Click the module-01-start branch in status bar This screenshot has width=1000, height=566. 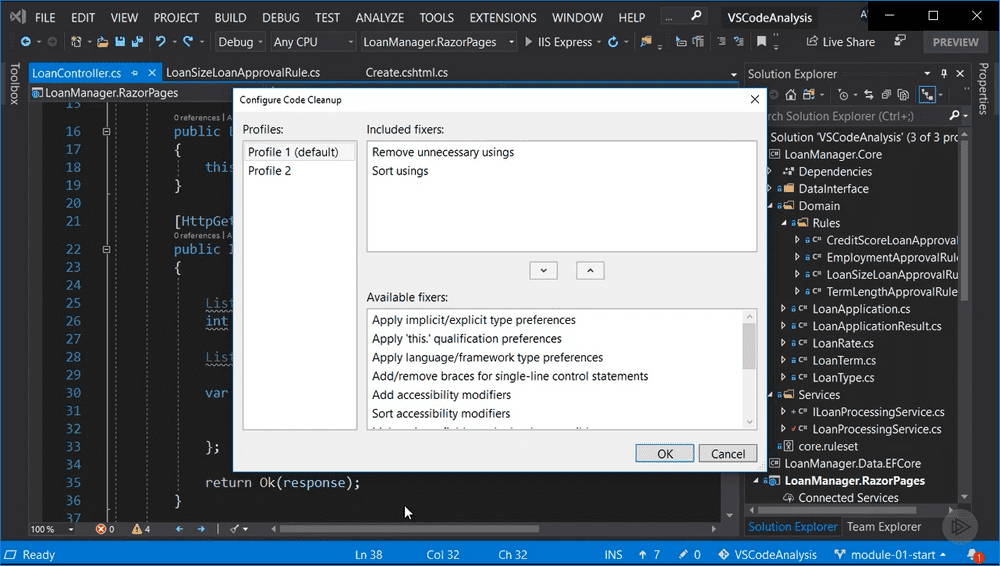[x=892, y=555]
